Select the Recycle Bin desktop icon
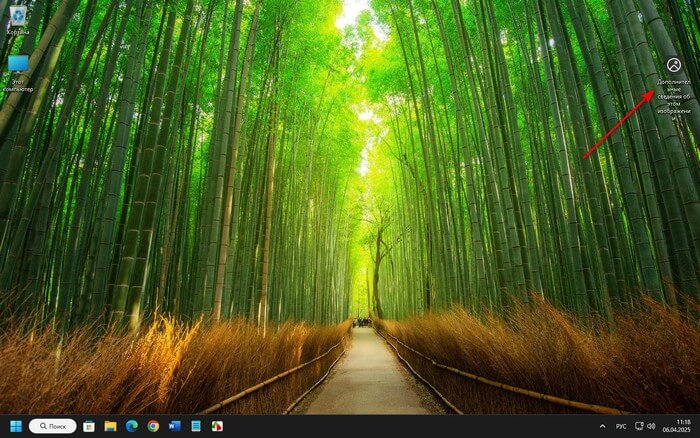Image resolution: width=700 pixels, height=438 pixels. (17, 17)
